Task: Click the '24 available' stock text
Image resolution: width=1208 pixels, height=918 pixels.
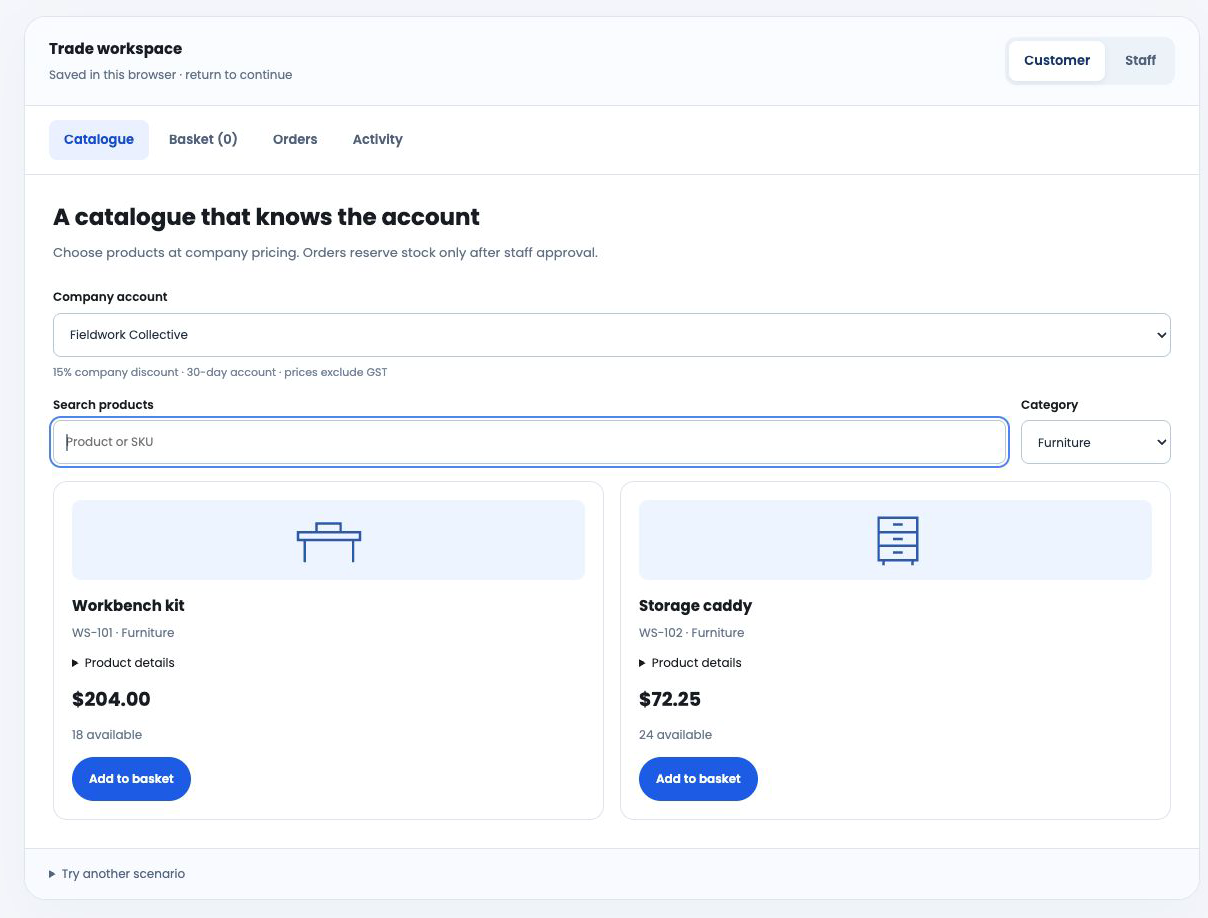Action: (675, 735)
